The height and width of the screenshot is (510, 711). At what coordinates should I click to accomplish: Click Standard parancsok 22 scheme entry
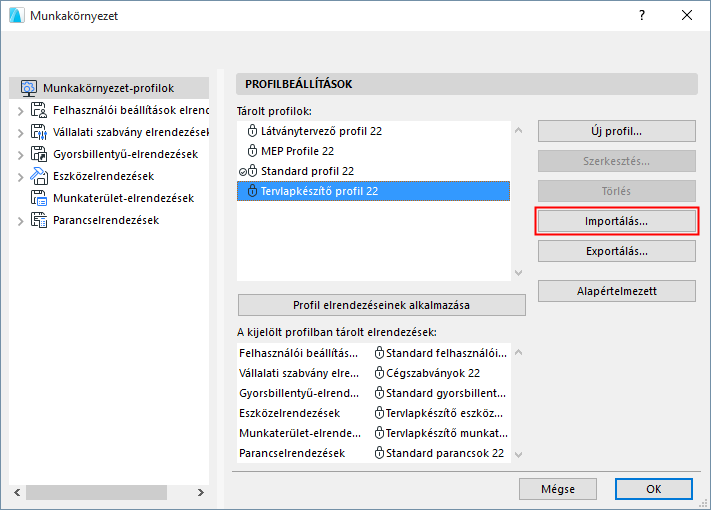pos(445,452)
